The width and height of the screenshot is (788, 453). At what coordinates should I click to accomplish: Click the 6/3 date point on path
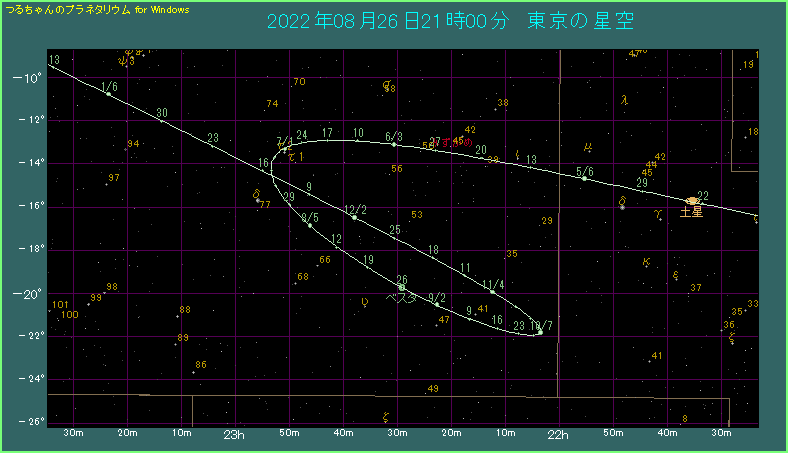(394, 144)
